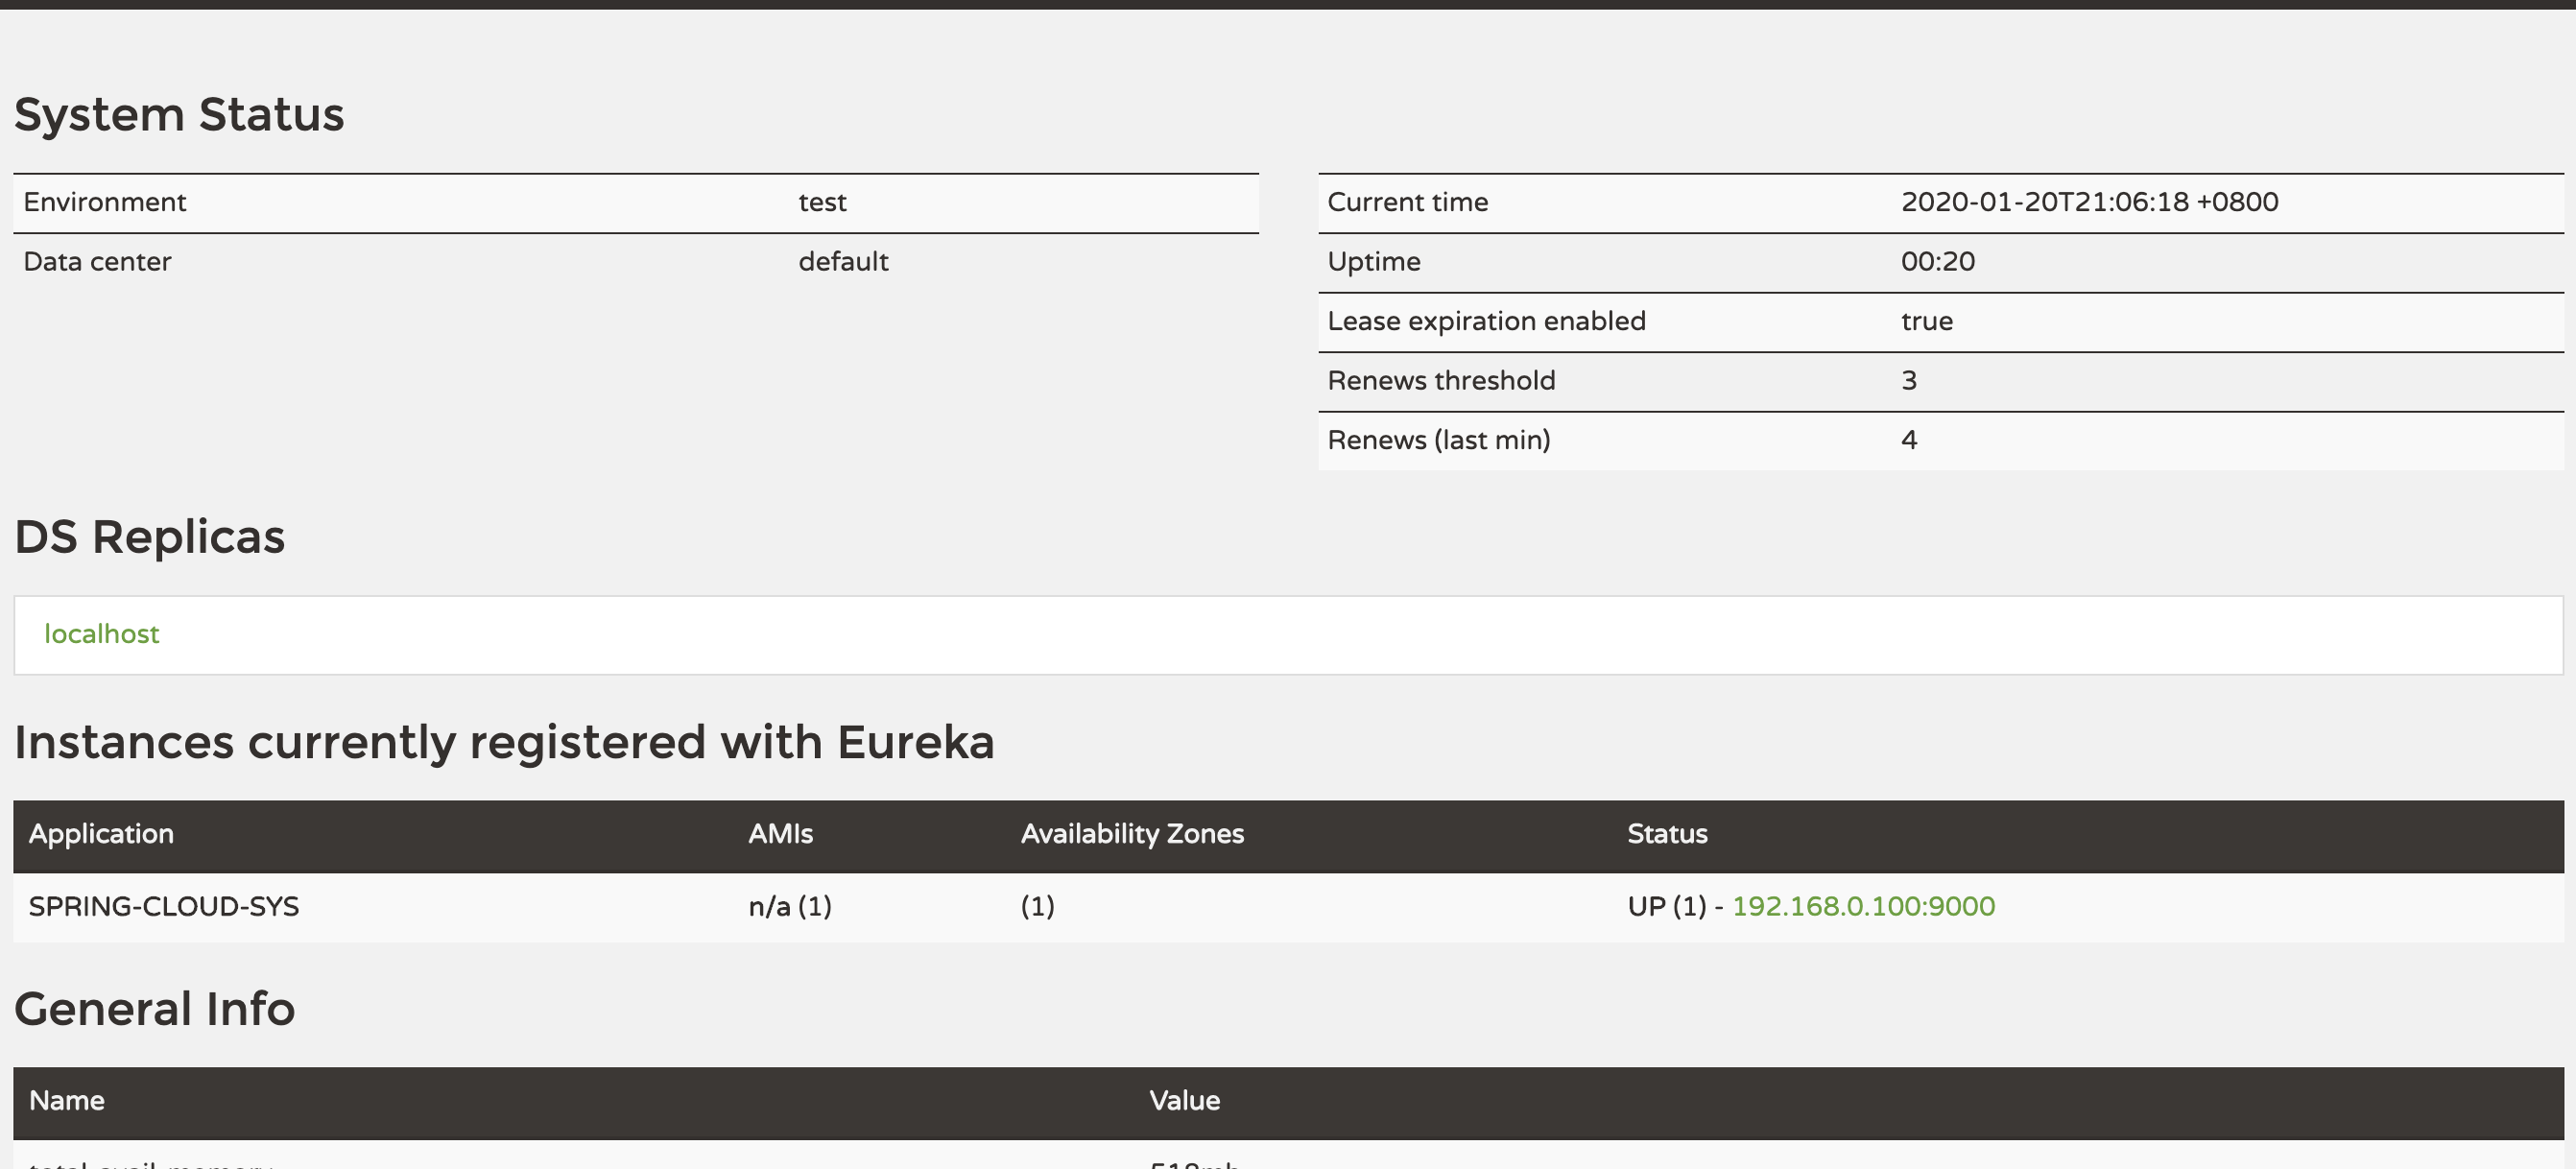Click the Instances currently registered with Eureka heading
The image size is (2576, 1169).
click(x=504, y=742)
